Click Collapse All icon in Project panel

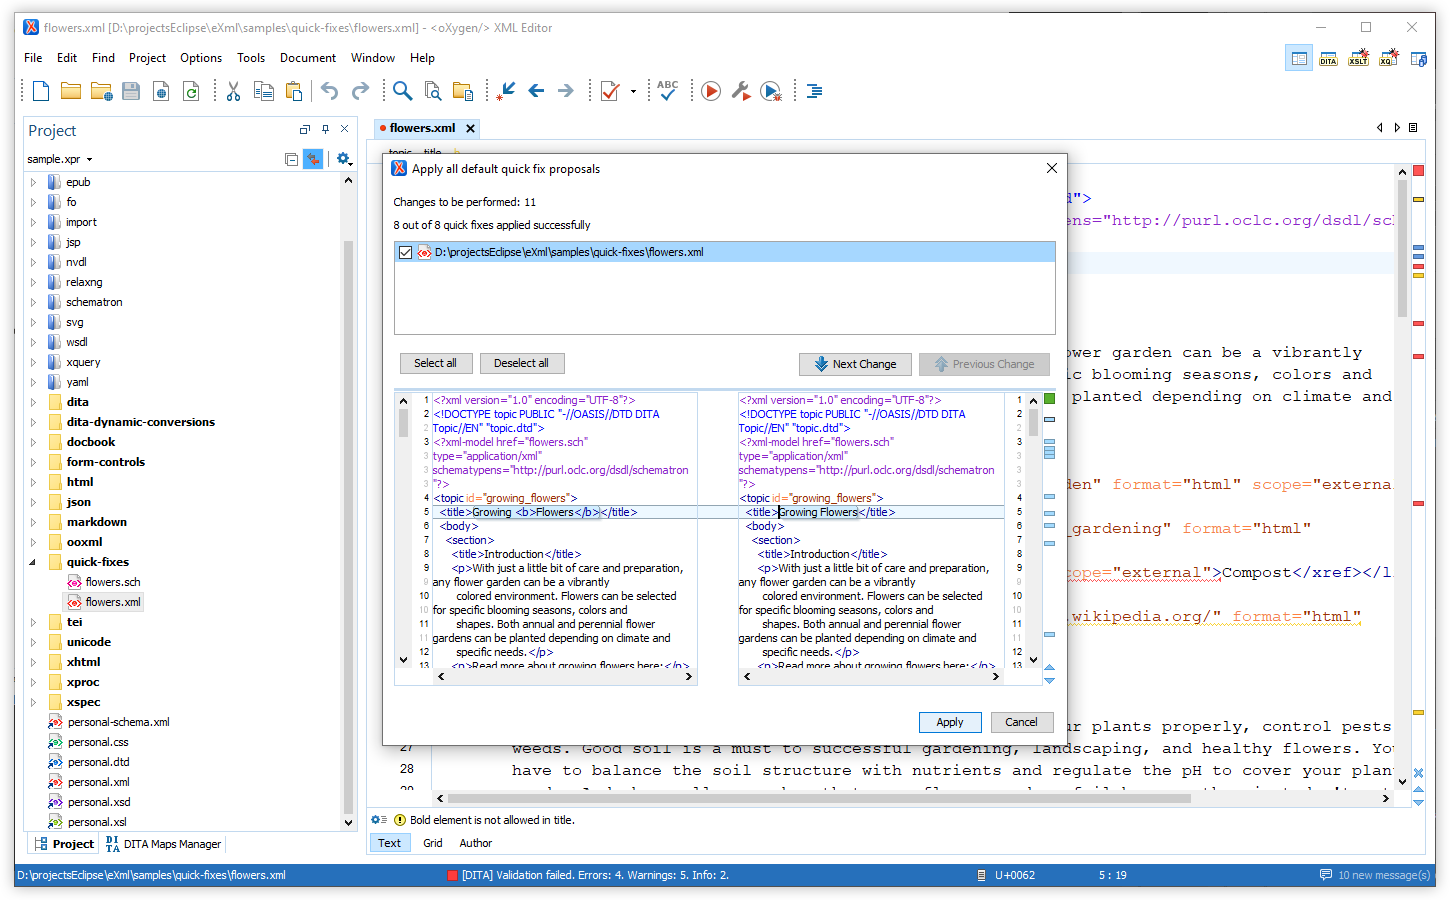(291, 159)
